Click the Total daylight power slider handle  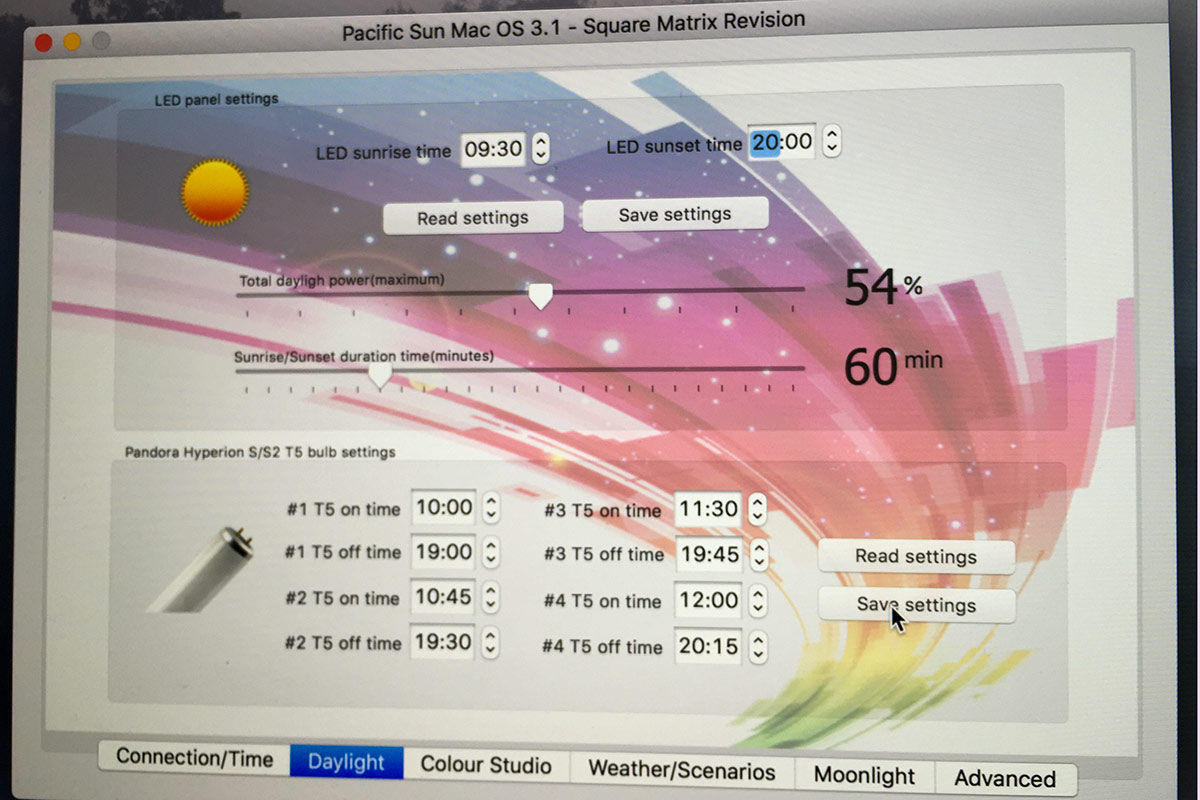point(540,297)
